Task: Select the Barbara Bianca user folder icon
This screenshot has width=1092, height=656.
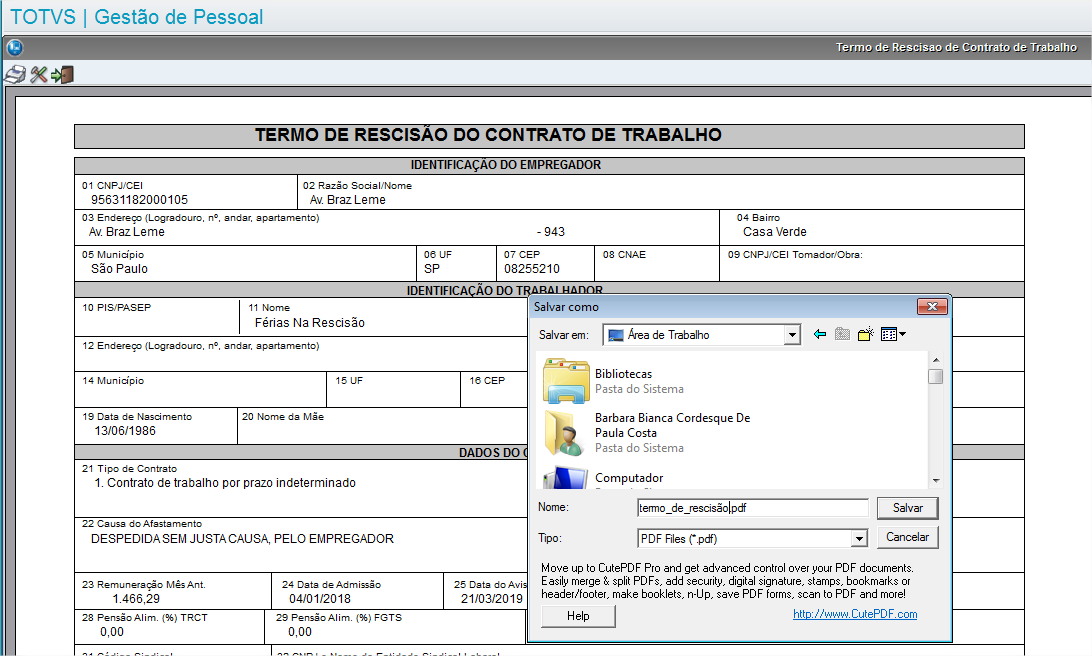Action: click(566, 432)
